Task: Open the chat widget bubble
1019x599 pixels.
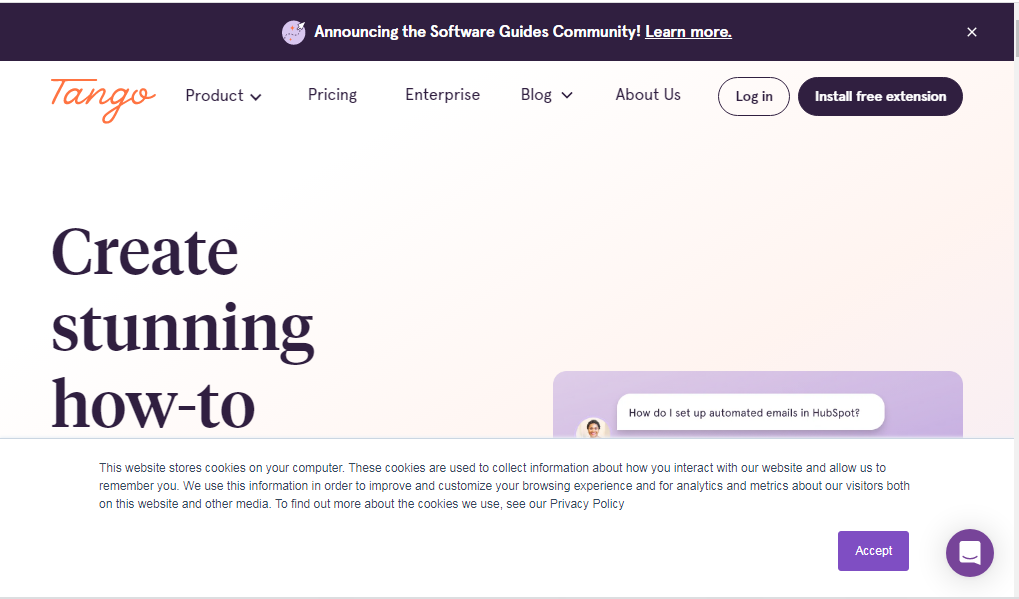Action: tap(969, 553)
